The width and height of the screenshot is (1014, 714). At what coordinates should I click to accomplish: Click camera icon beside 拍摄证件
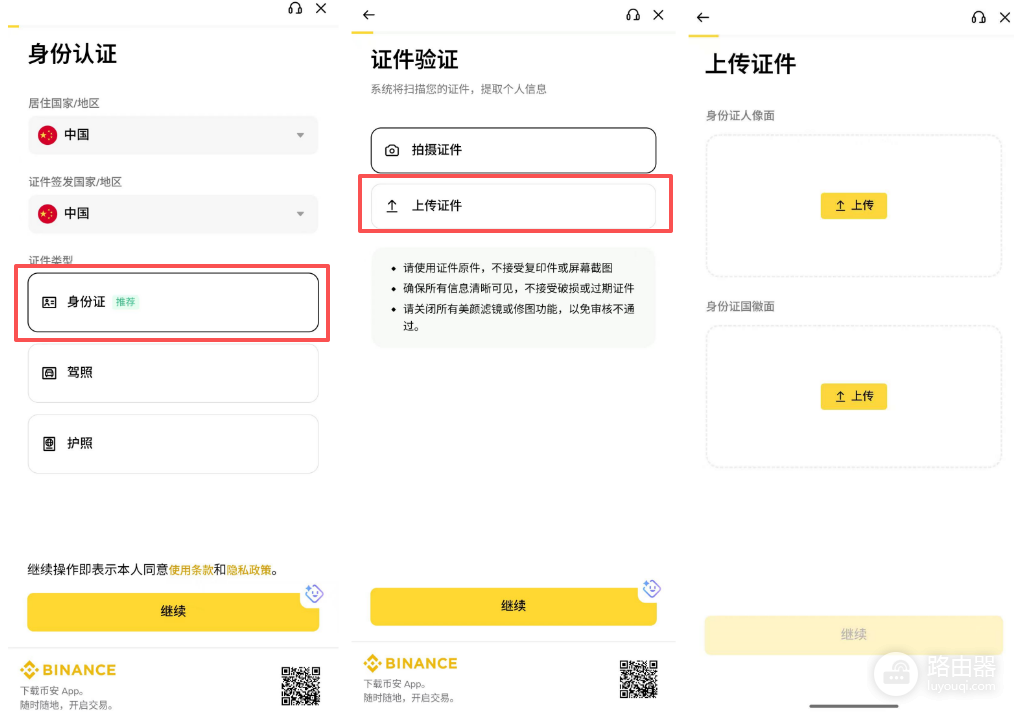[392, 151]
